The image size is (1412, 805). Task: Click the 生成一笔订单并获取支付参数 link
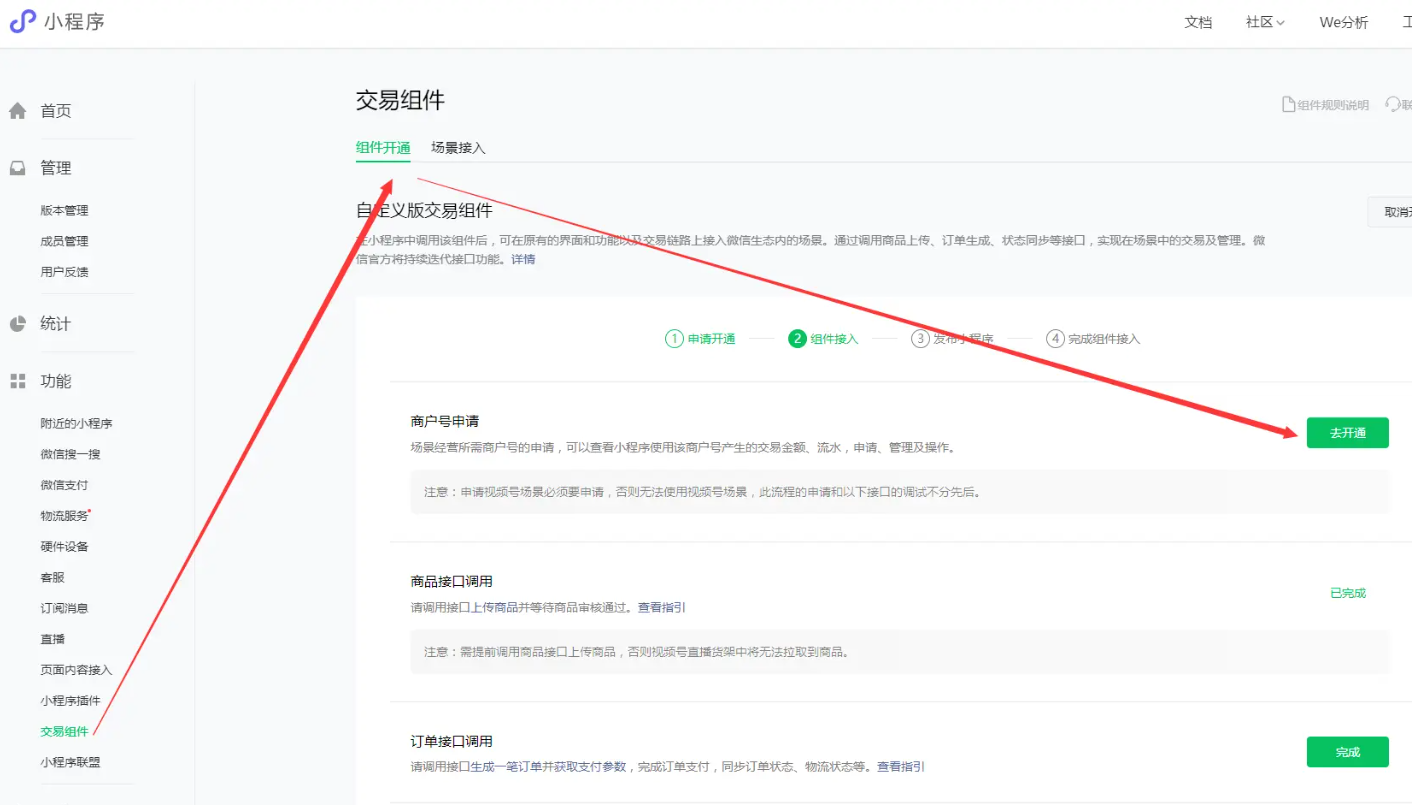click(x=548, y=767)
